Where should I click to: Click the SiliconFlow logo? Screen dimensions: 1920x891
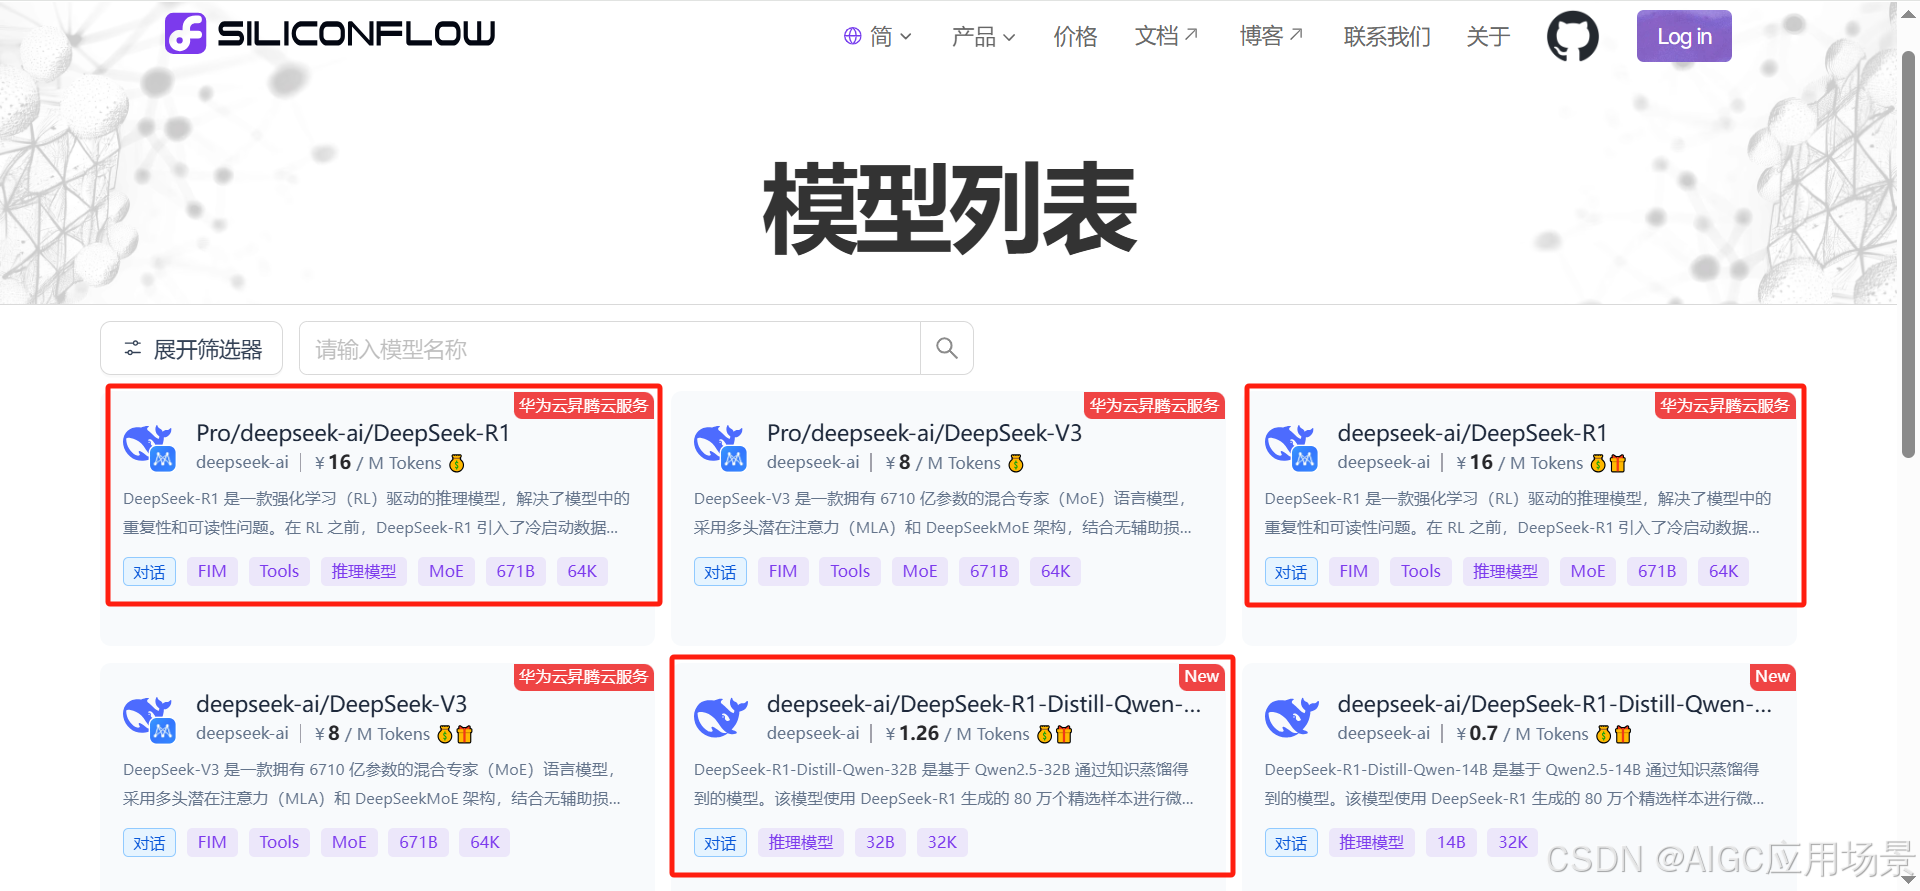click(x=330, y=34)
